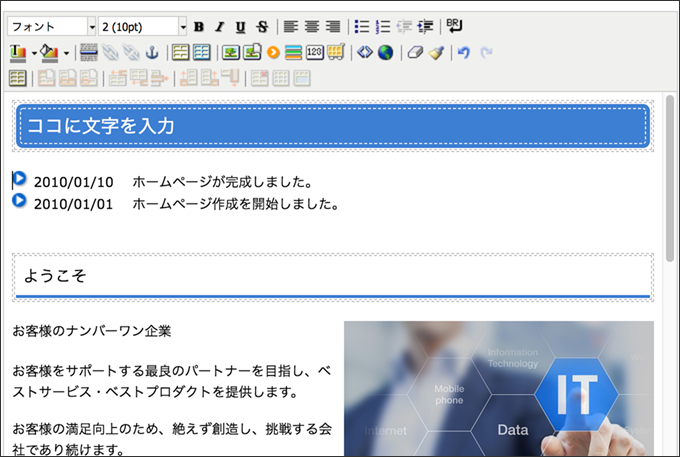Click the image with document icon
The width and height of the screenshot is (680, 457).
click(252, 52)
